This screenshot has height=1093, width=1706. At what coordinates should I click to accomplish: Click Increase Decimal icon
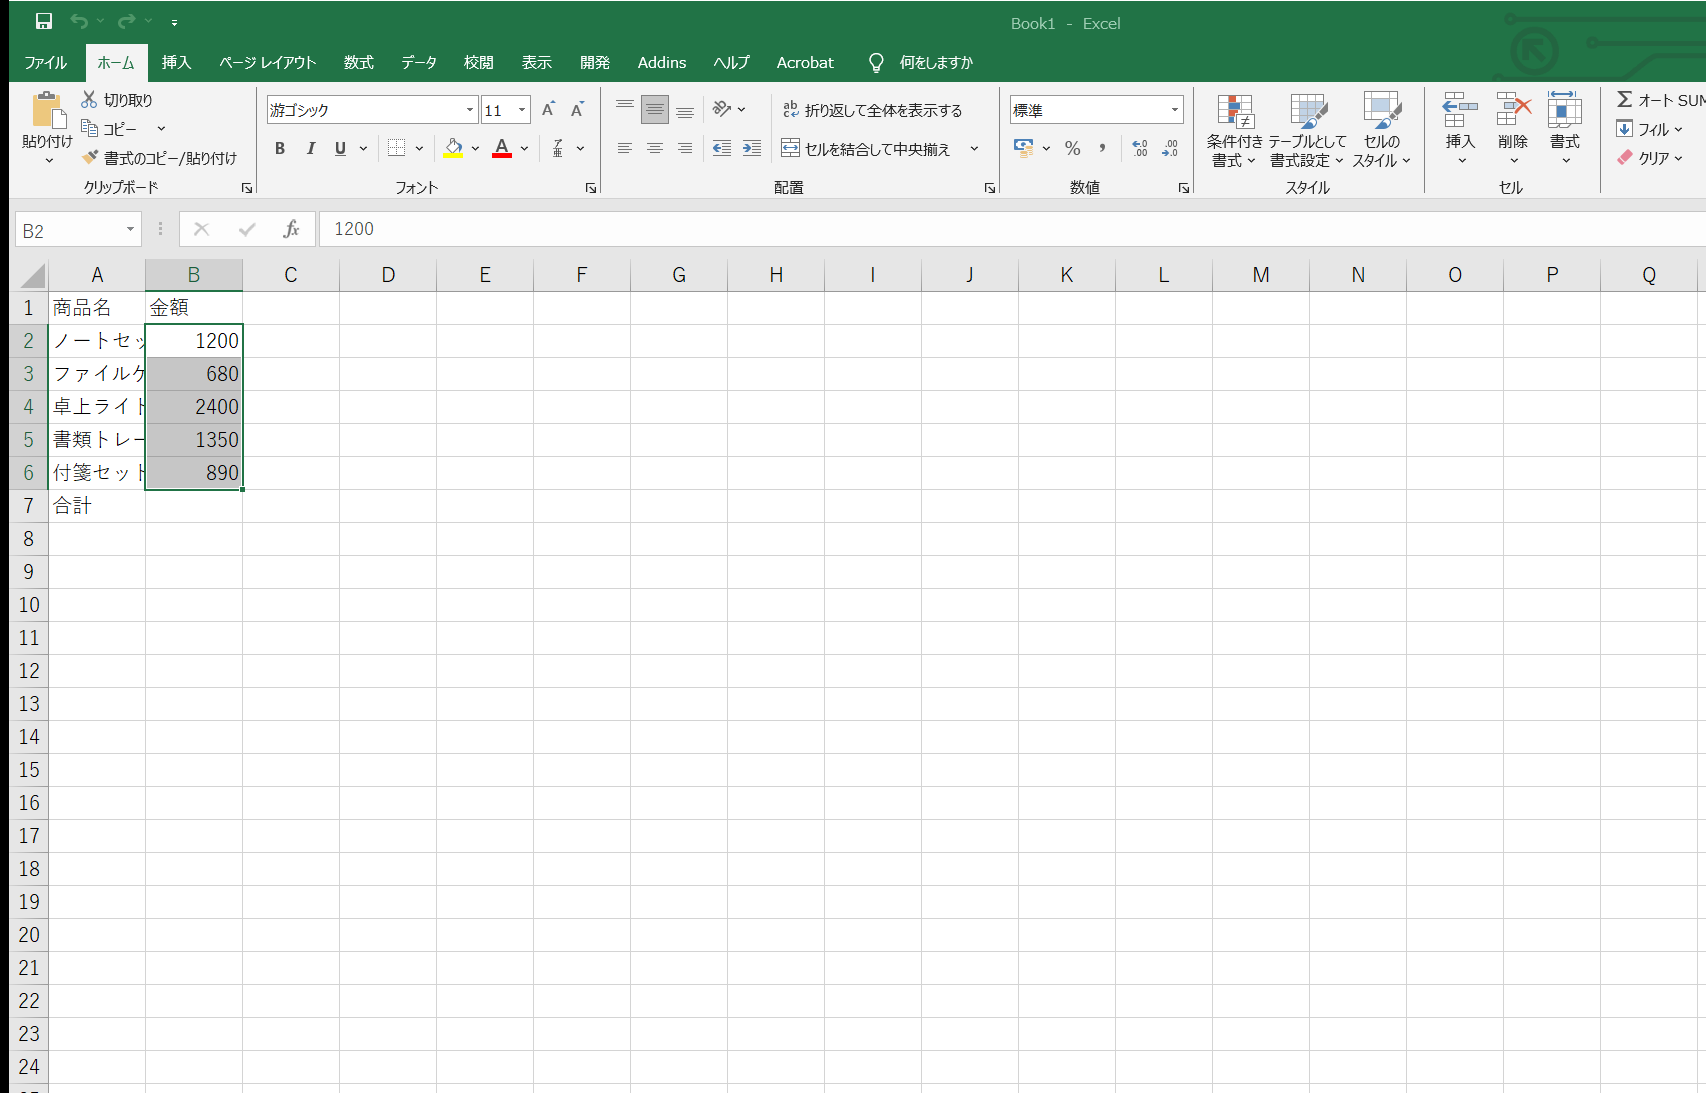coord(1140,148)
